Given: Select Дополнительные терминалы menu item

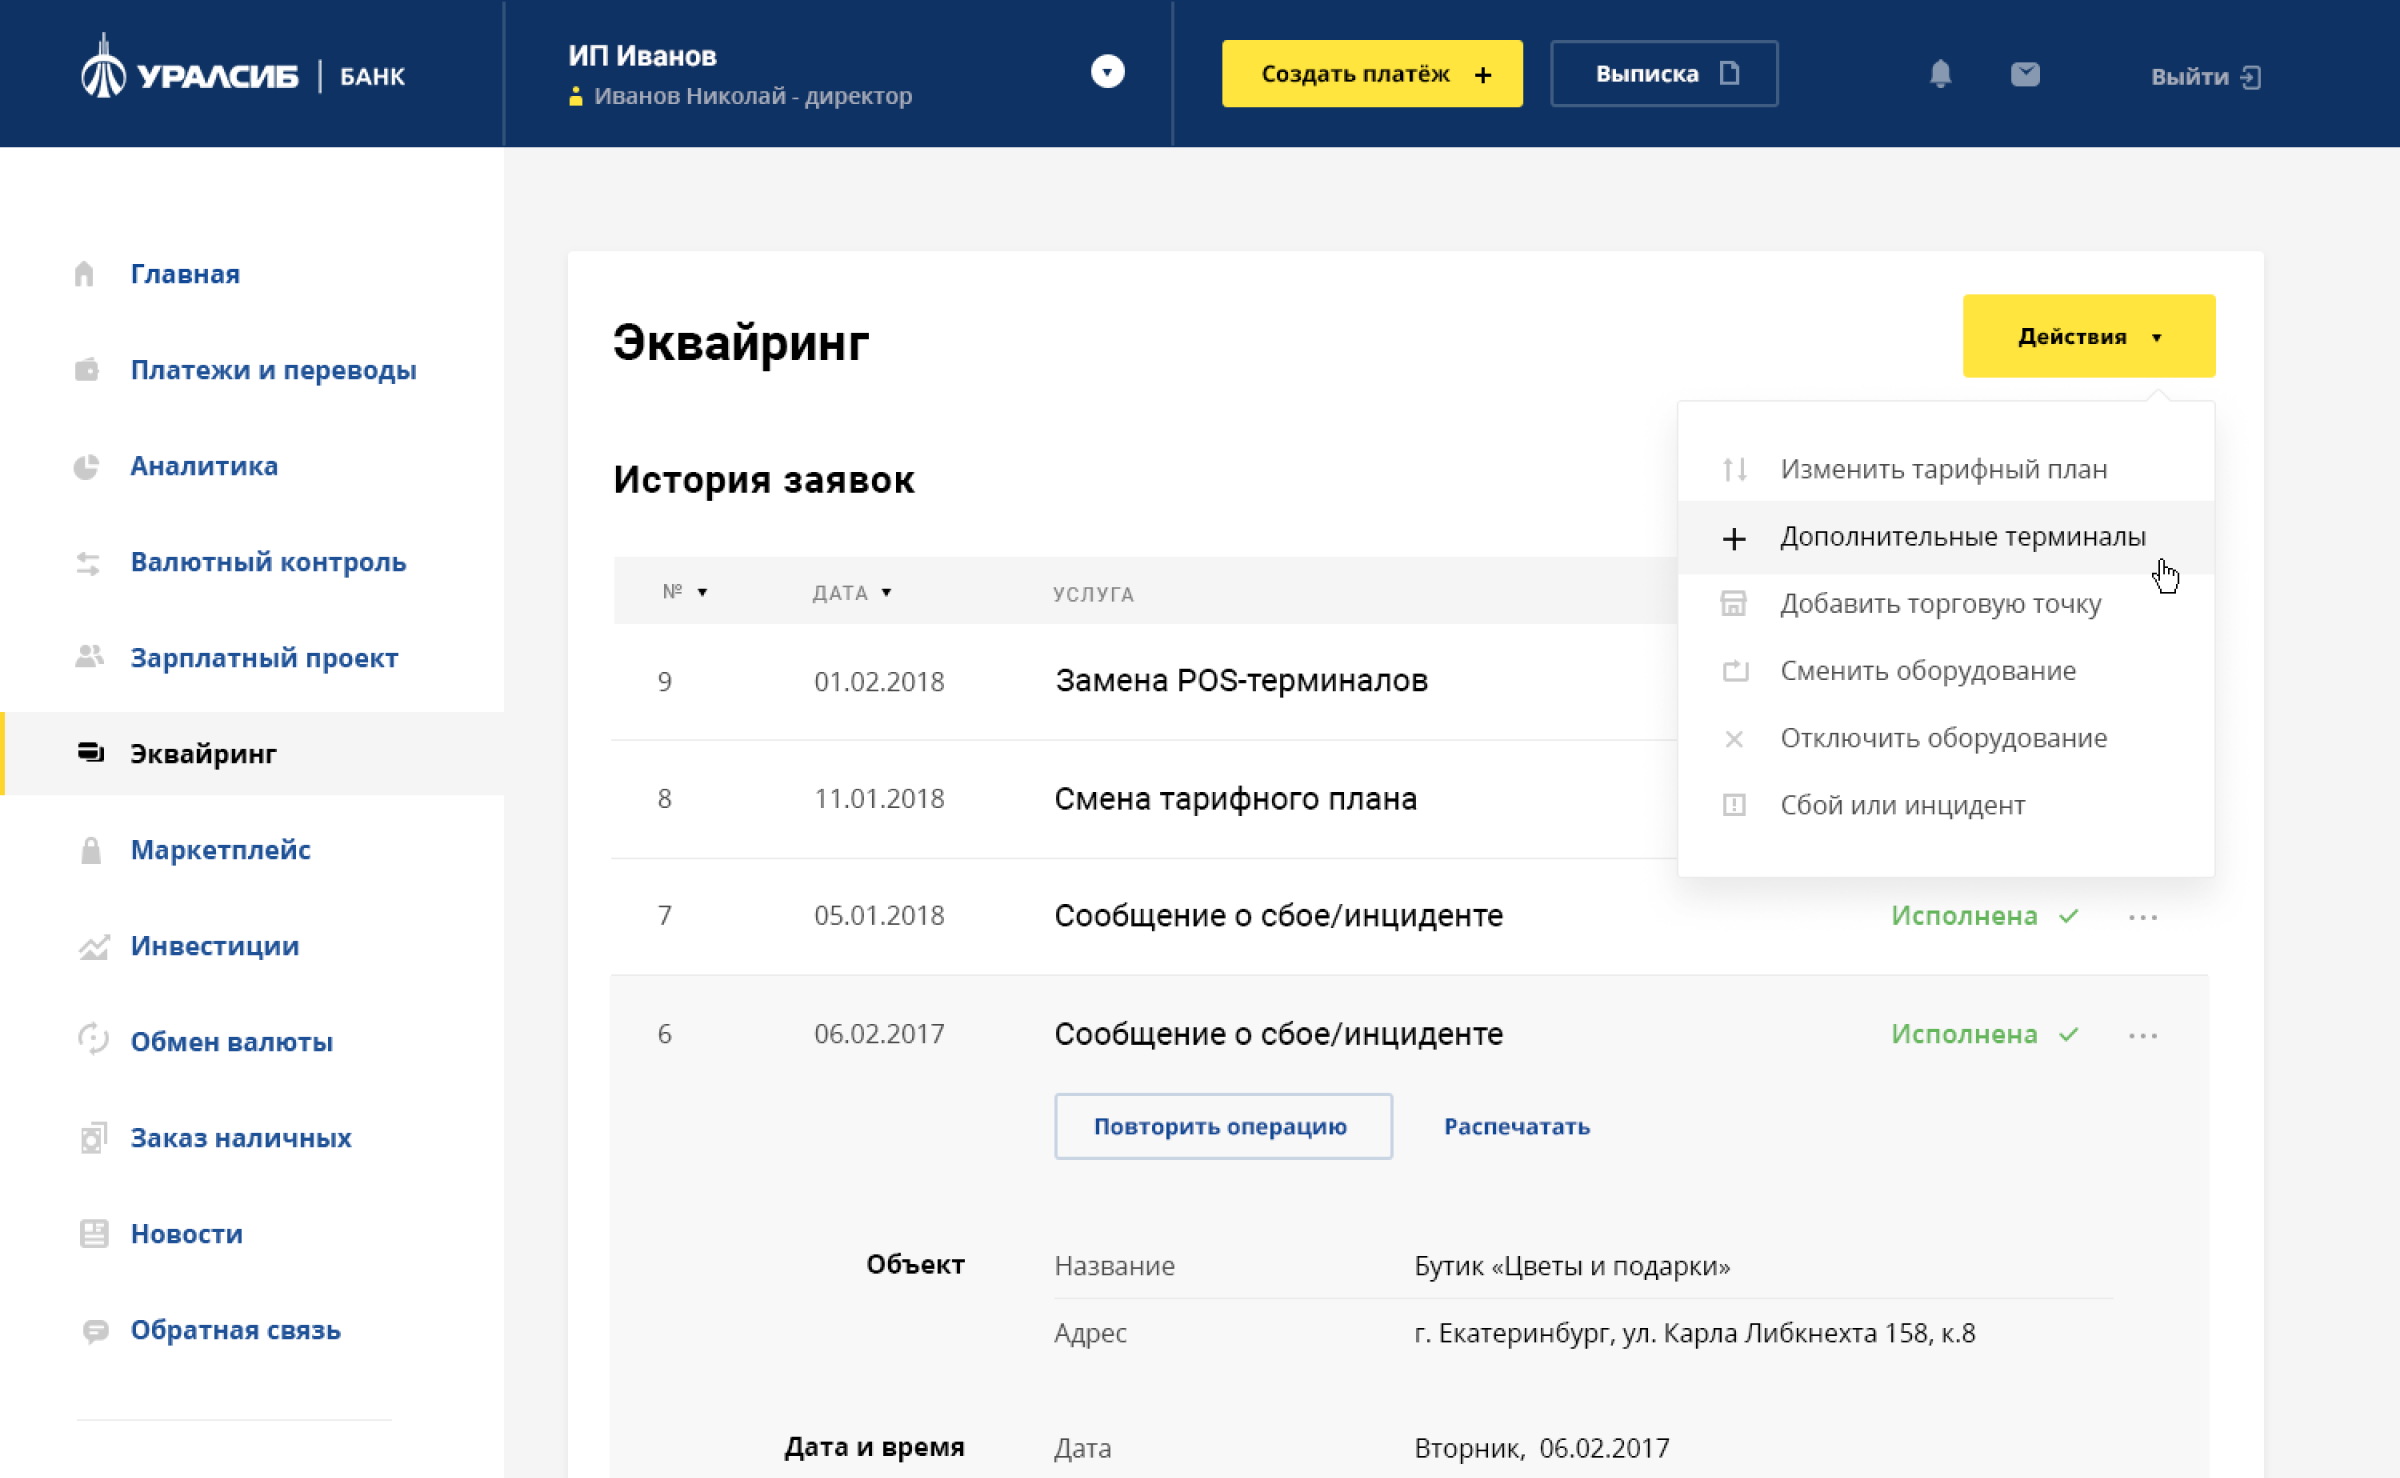Looking at the screenshot, I should [1945, 537].
